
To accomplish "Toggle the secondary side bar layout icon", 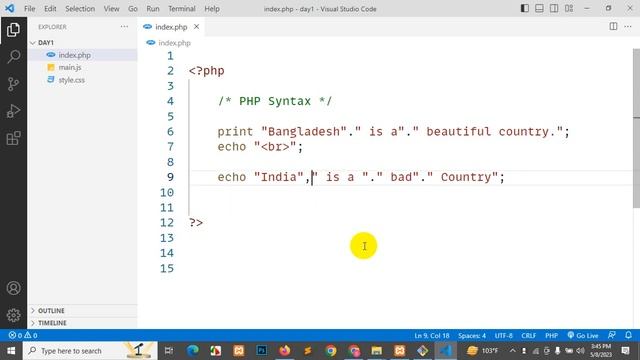I will tap(554, 8).
